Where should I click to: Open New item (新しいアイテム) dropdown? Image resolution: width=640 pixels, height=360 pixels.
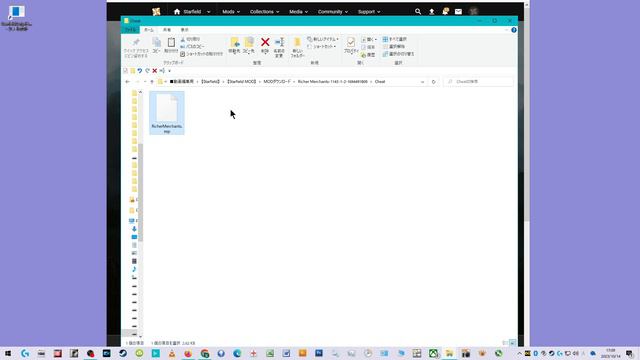[x=323, y=39]
